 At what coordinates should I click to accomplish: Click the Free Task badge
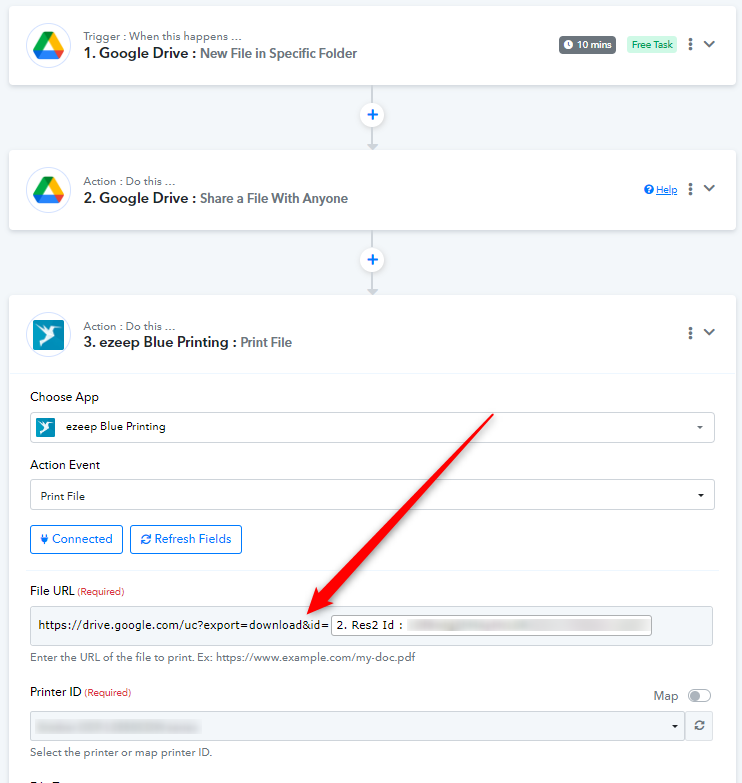pyautogui.click(x=652, y=44)
